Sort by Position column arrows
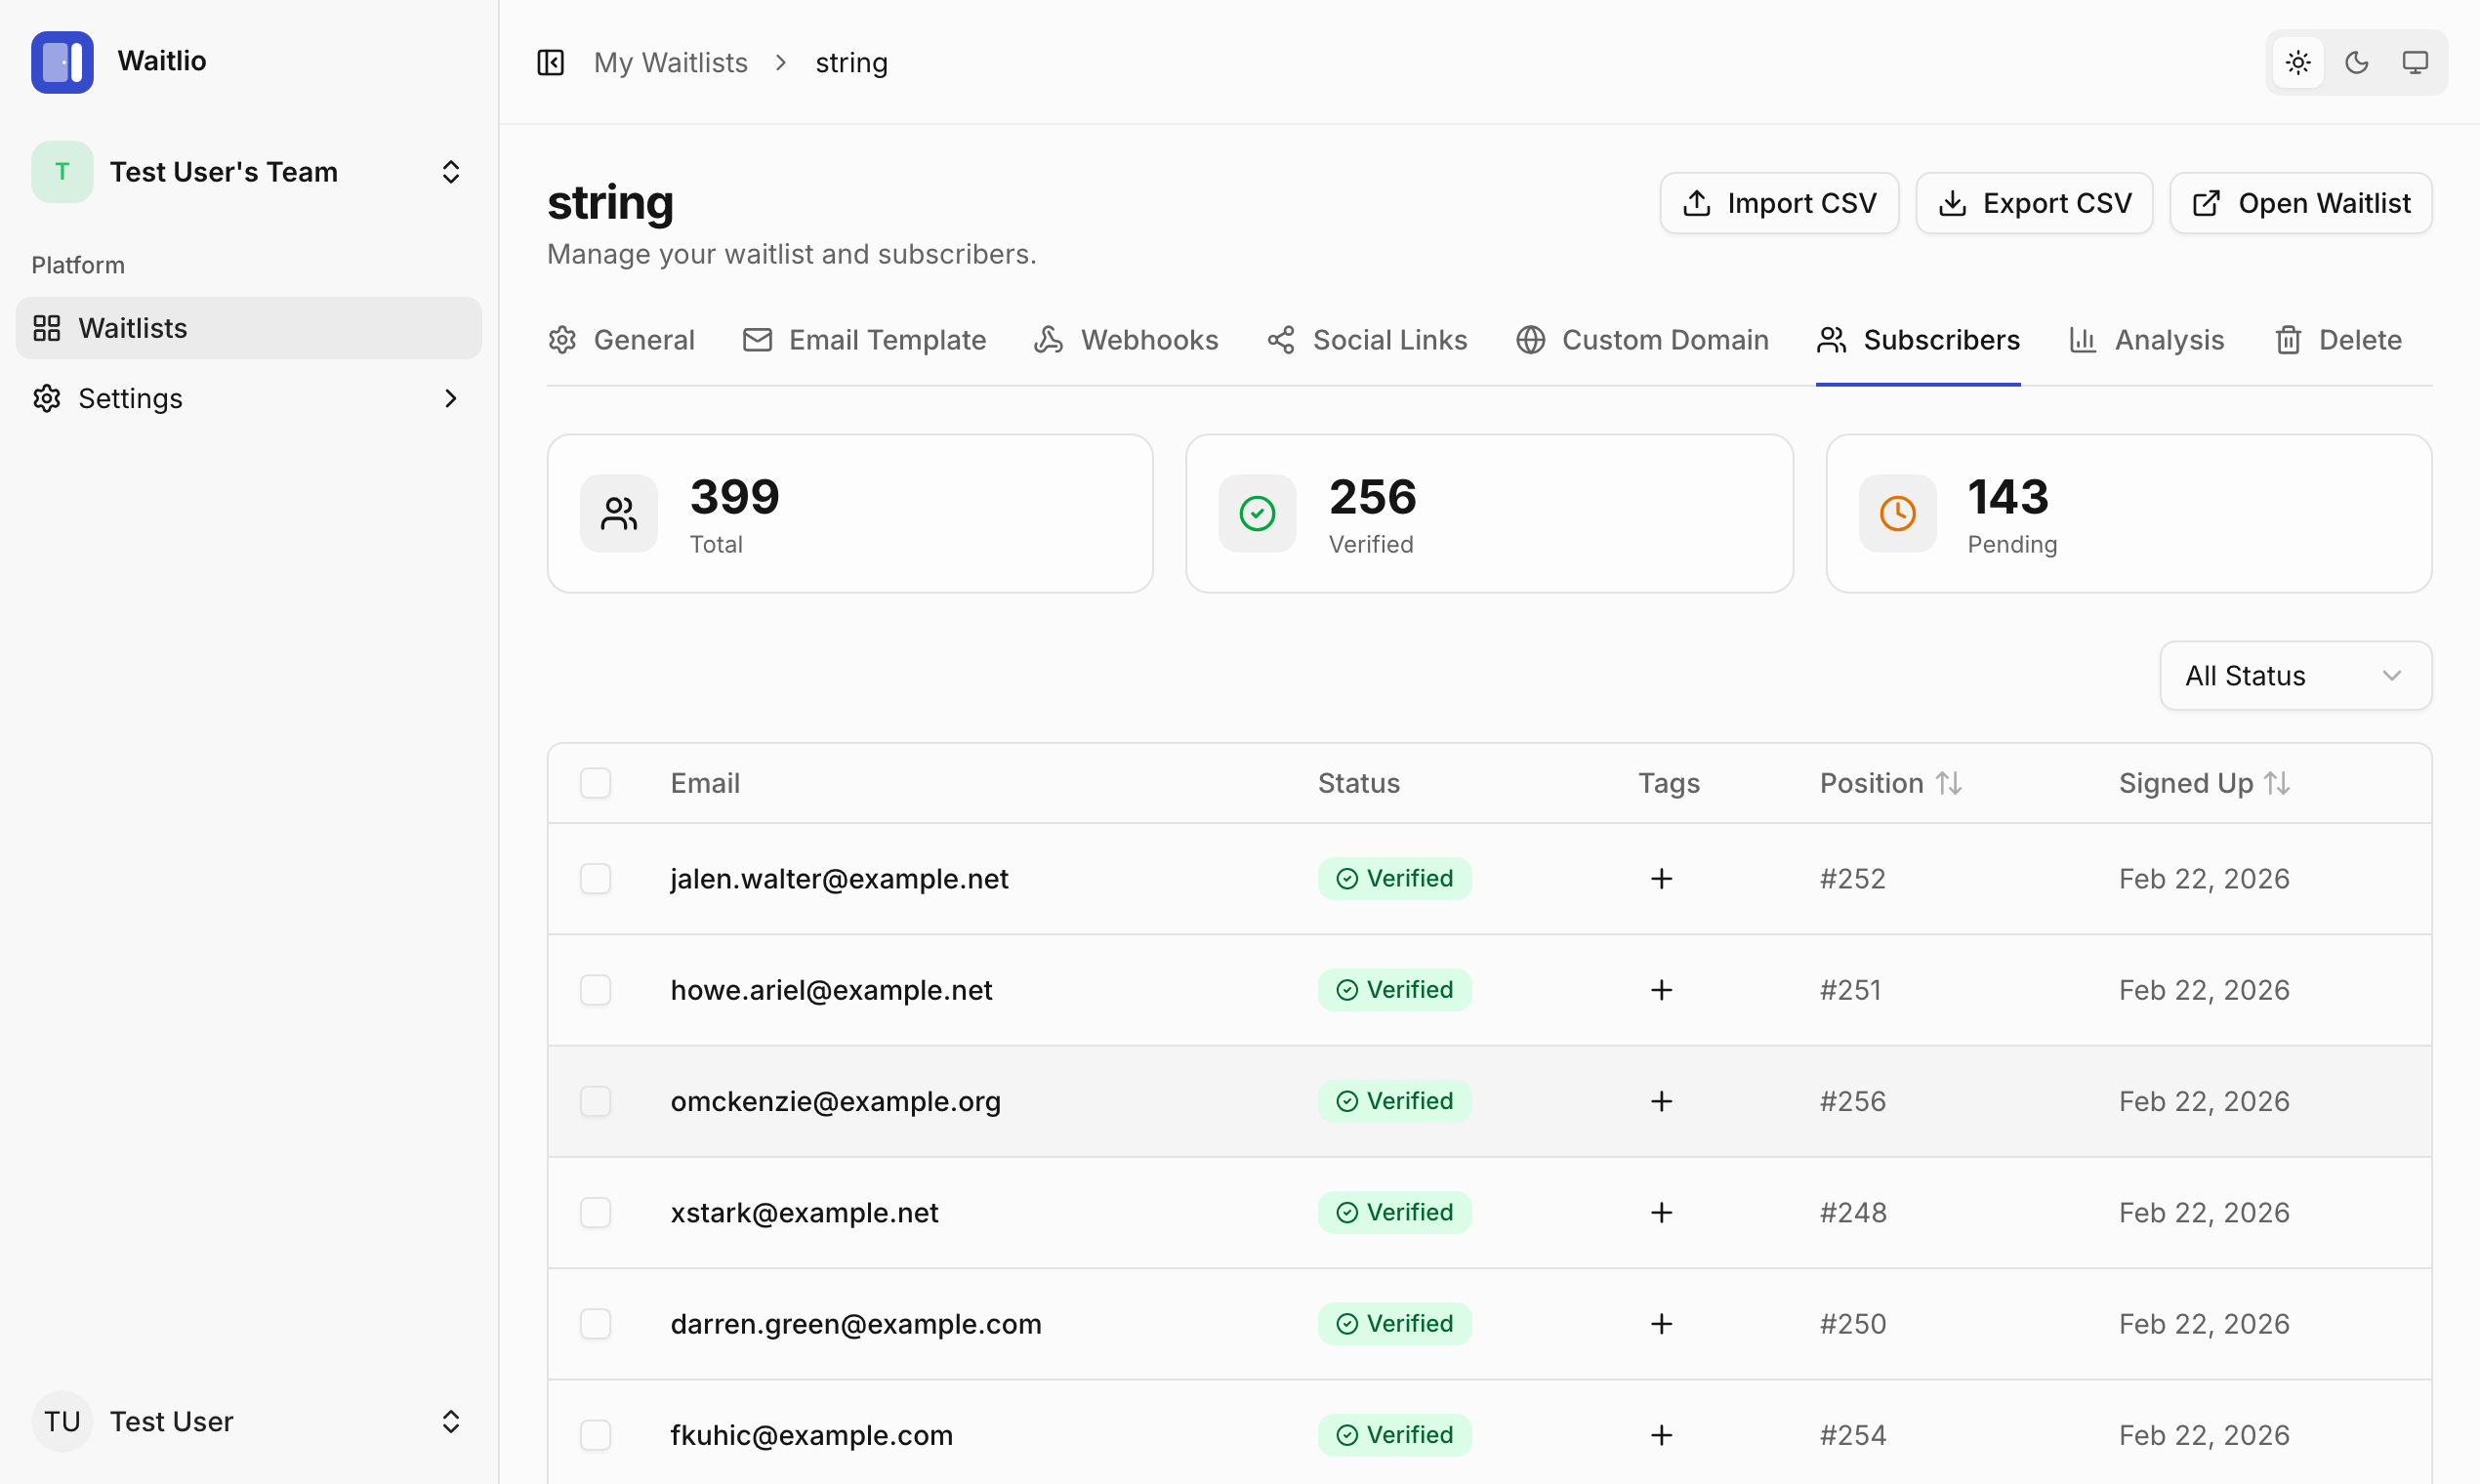 tap(1948, 783)
